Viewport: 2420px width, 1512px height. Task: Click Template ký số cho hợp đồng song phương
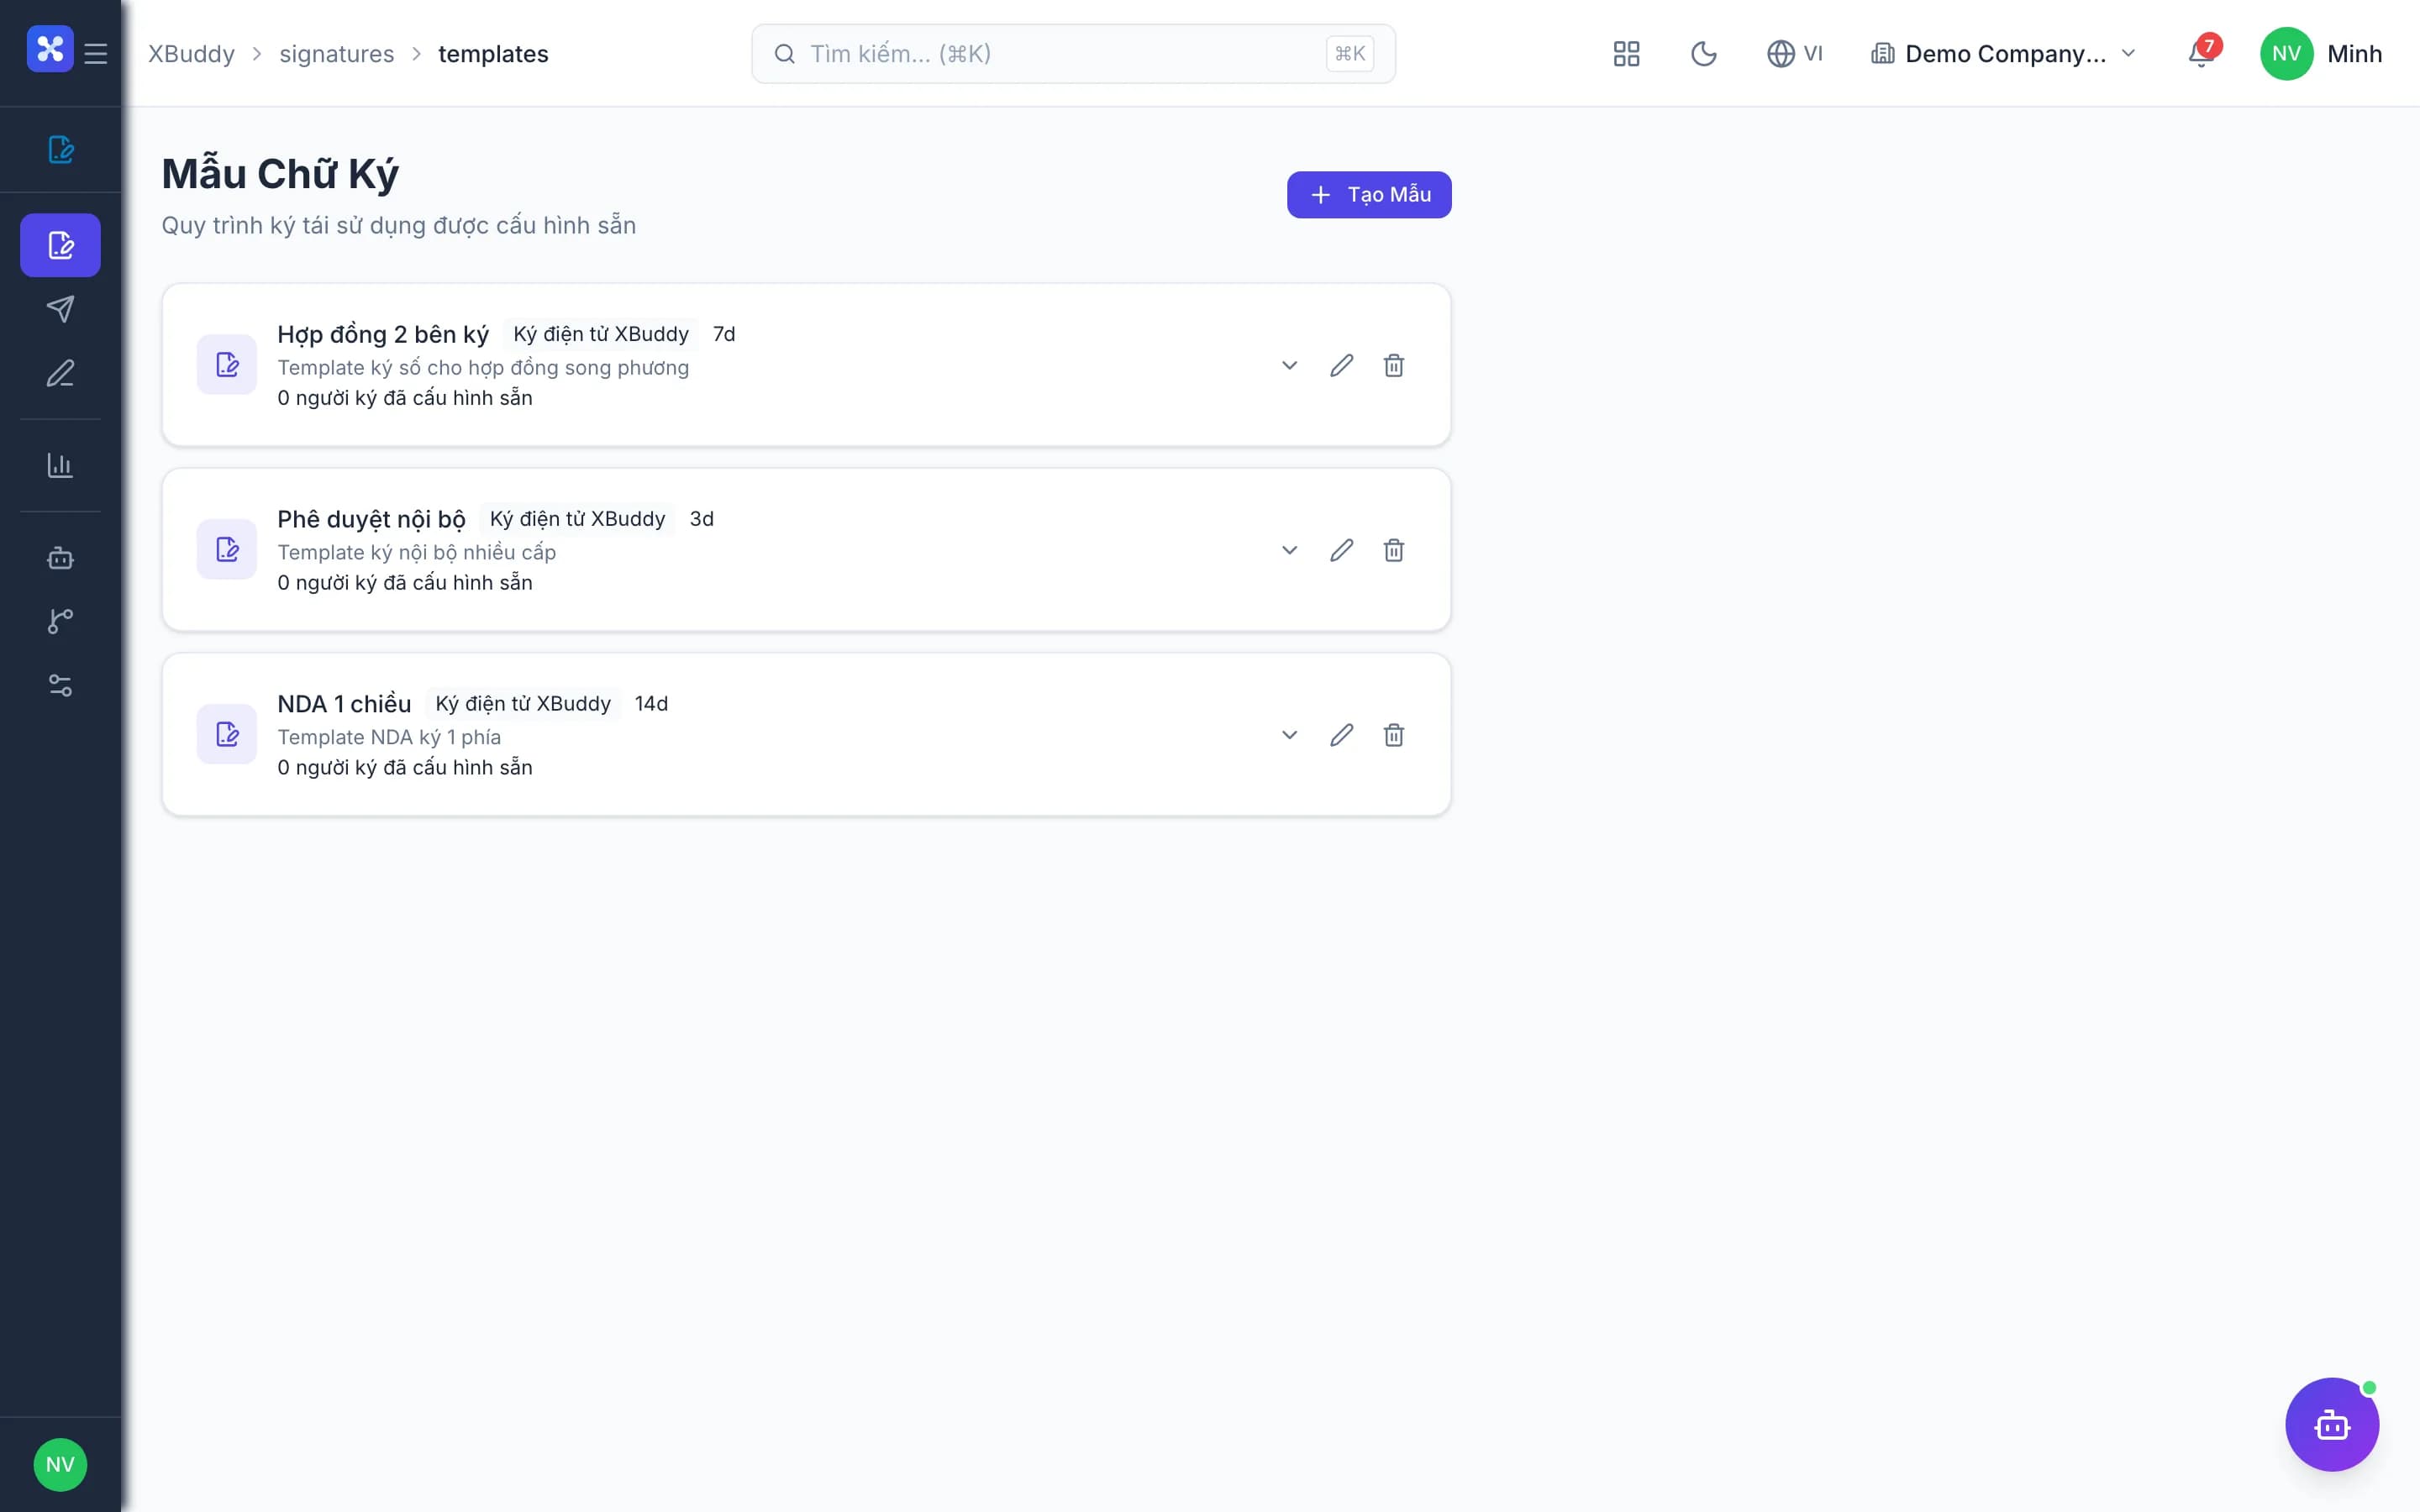[483, 368]
